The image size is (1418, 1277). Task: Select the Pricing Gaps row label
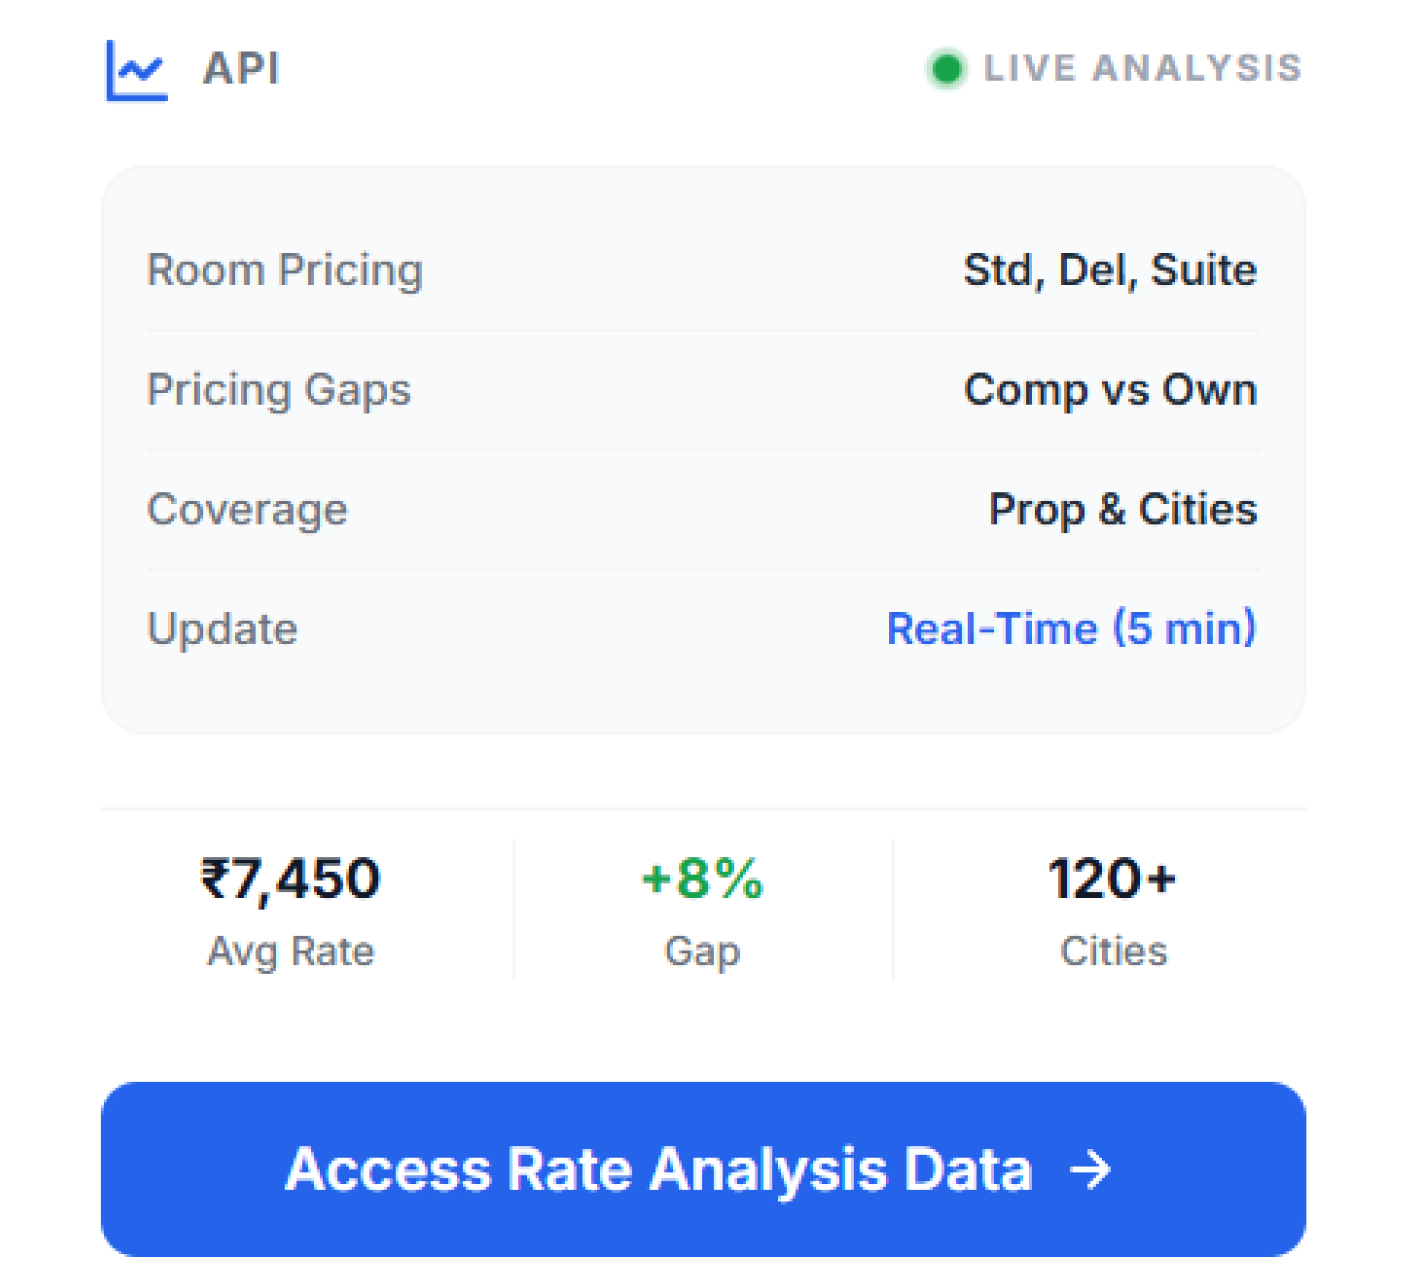point(279,390)
